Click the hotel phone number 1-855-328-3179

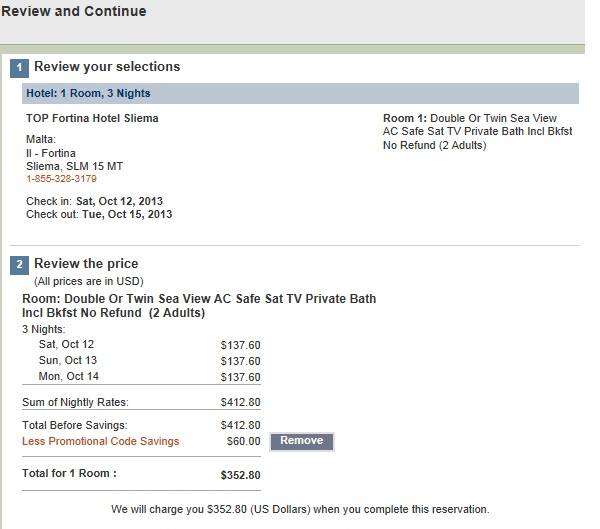tap(61, 179)
